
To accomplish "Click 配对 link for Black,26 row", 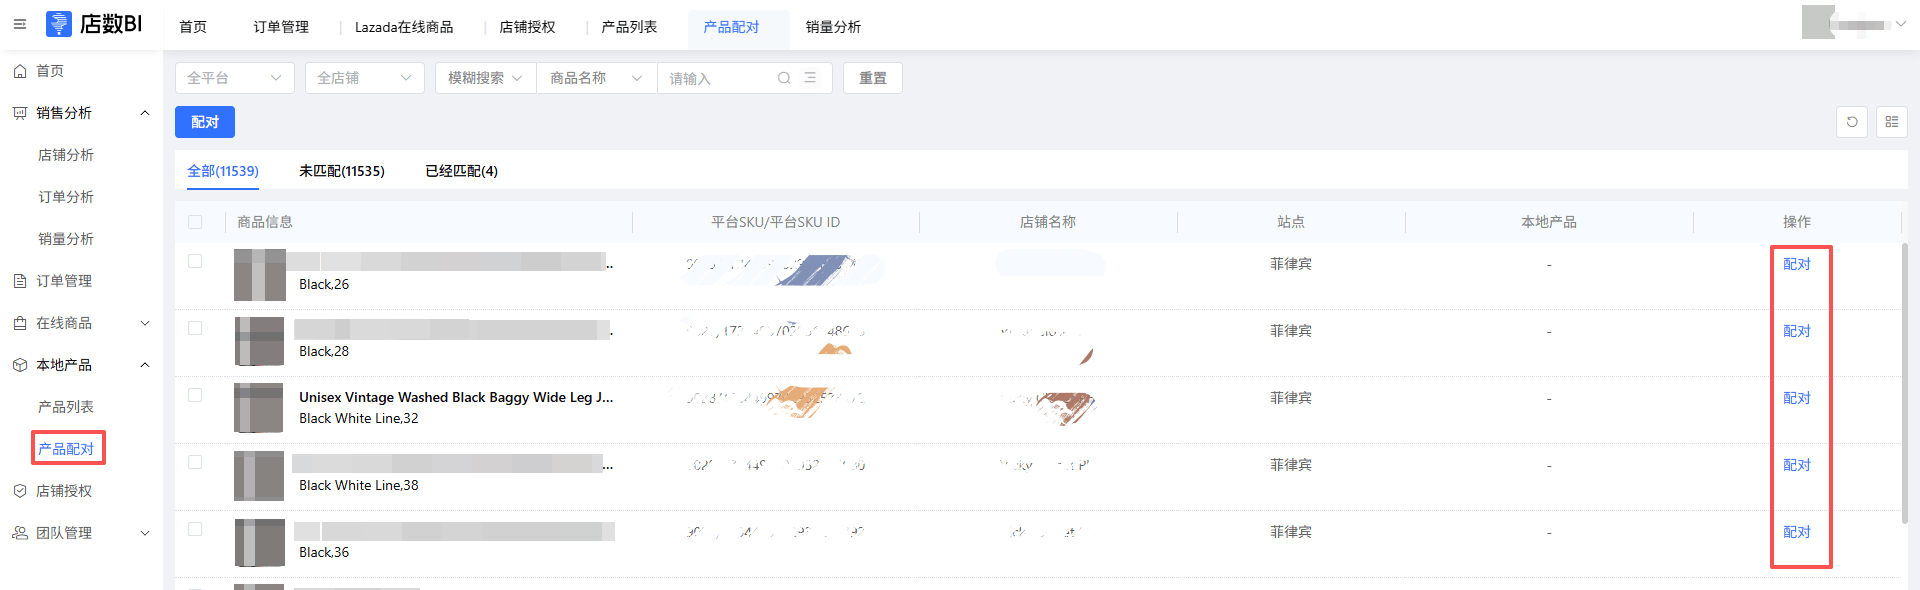I will pyautogui.click(x=1797, y=264).
